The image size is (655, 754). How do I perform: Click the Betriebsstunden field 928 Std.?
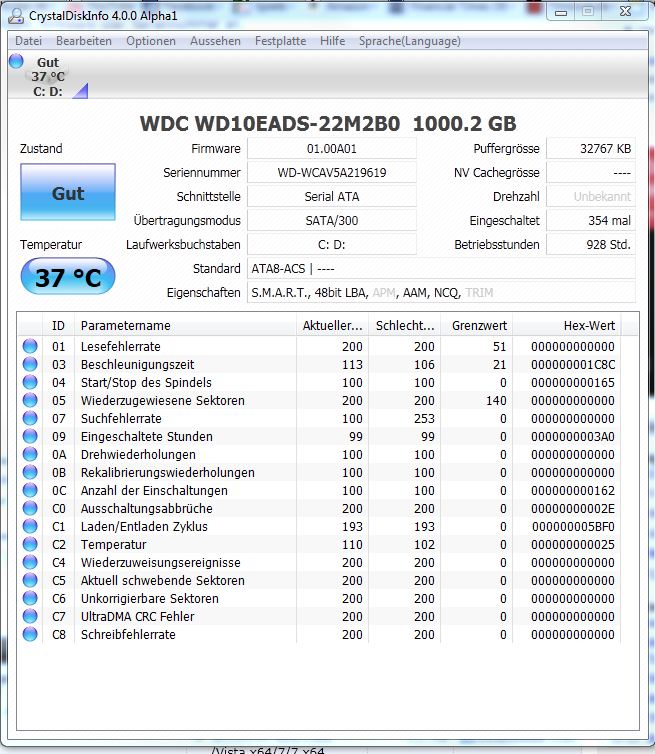tap(591, 245)
